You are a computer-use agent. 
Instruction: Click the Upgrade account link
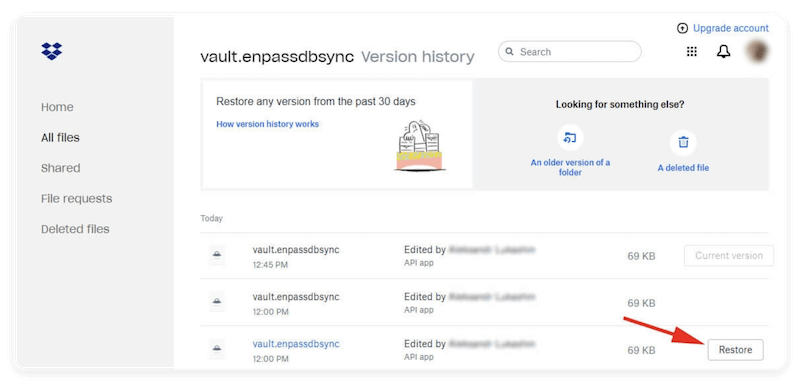(x=731, y=29)
